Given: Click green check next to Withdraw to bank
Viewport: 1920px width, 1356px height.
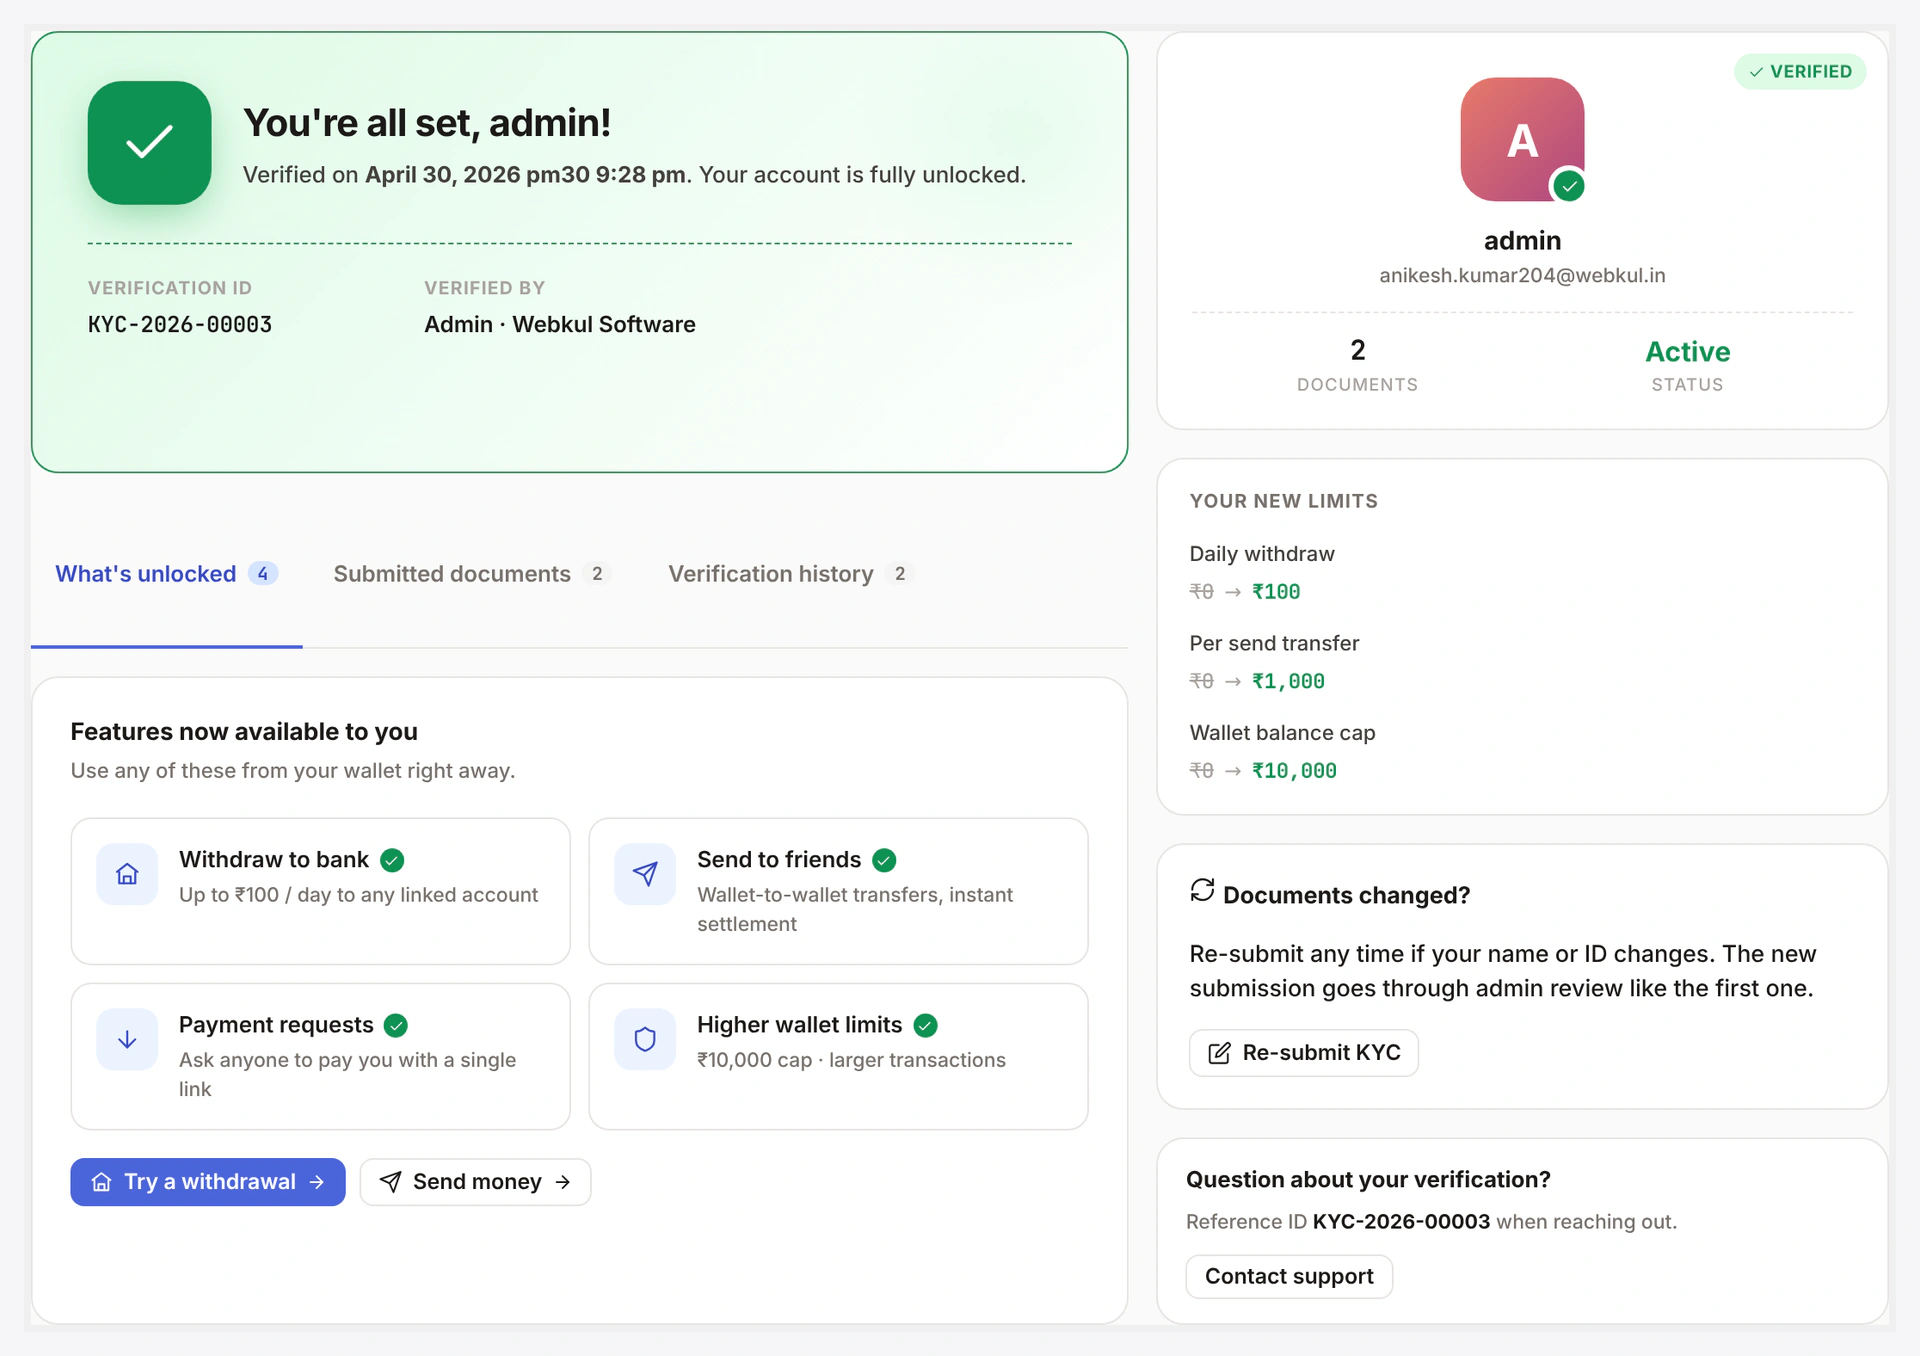Looking at the screenshot, I should [393, 860].
